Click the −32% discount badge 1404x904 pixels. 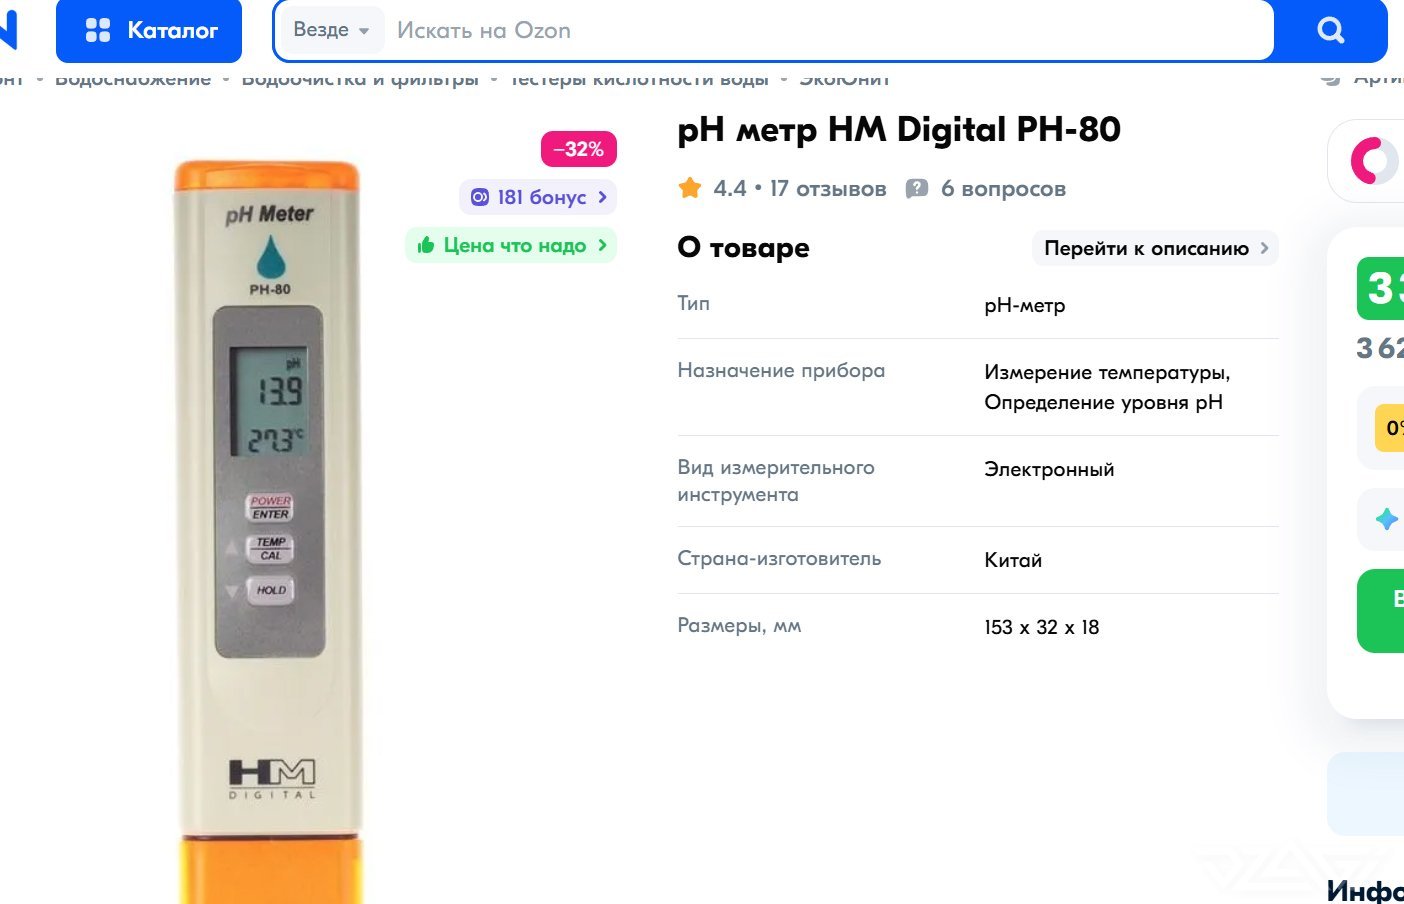tap(579, 149)
